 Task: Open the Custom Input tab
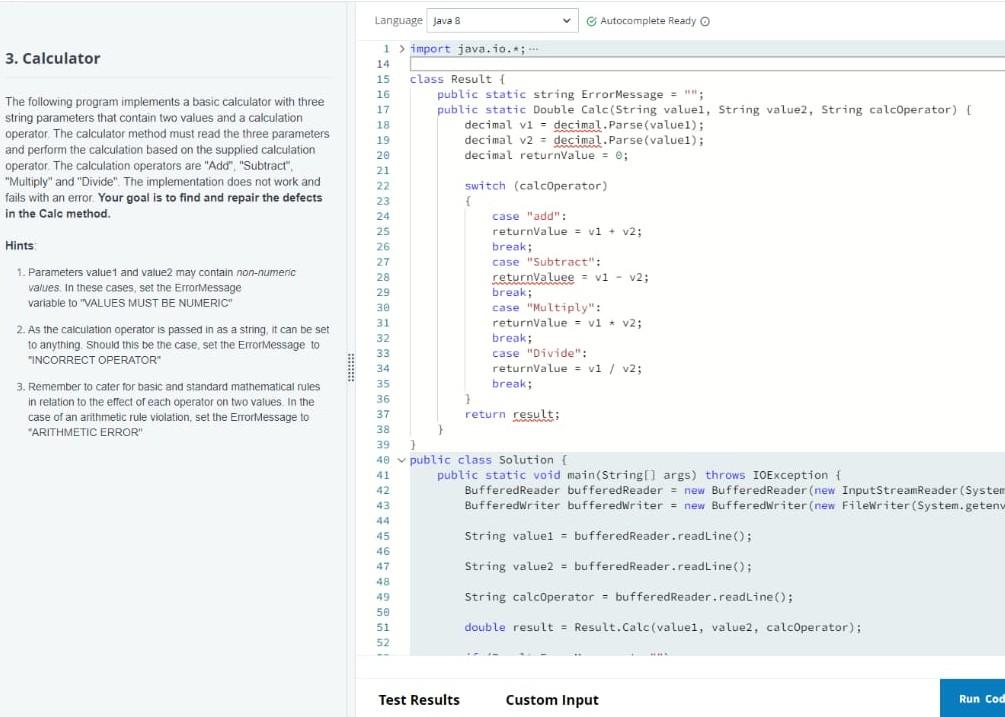pyautogui.click(x=552, y=700)
